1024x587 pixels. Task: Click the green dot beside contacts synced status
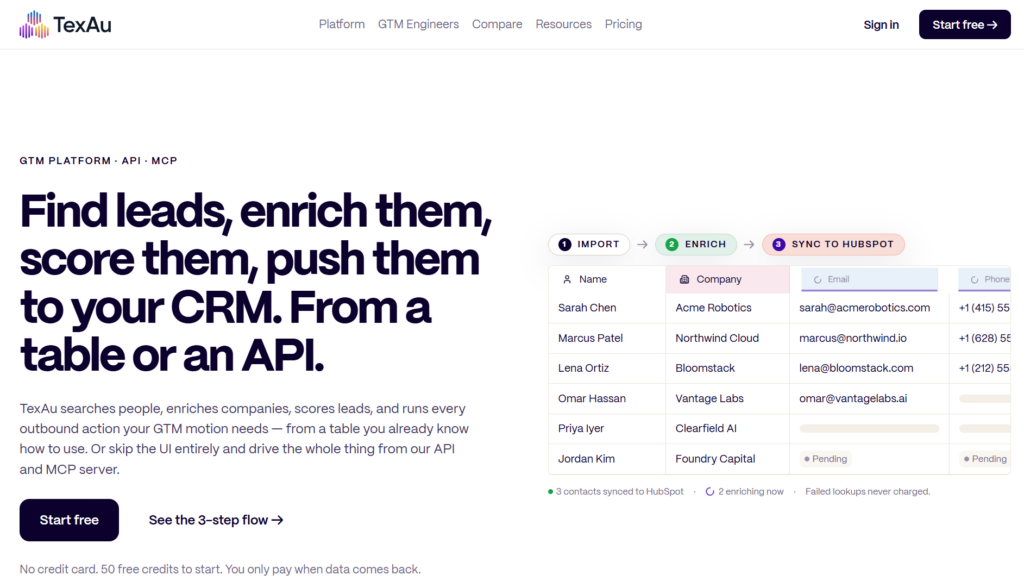(551, 492)
